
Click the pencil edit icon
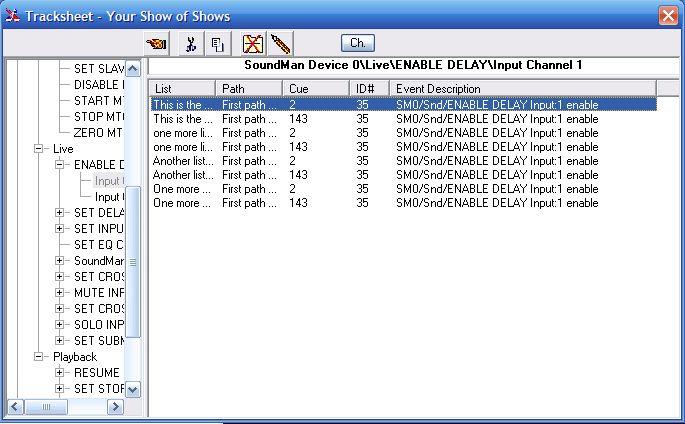pos(280,44)
